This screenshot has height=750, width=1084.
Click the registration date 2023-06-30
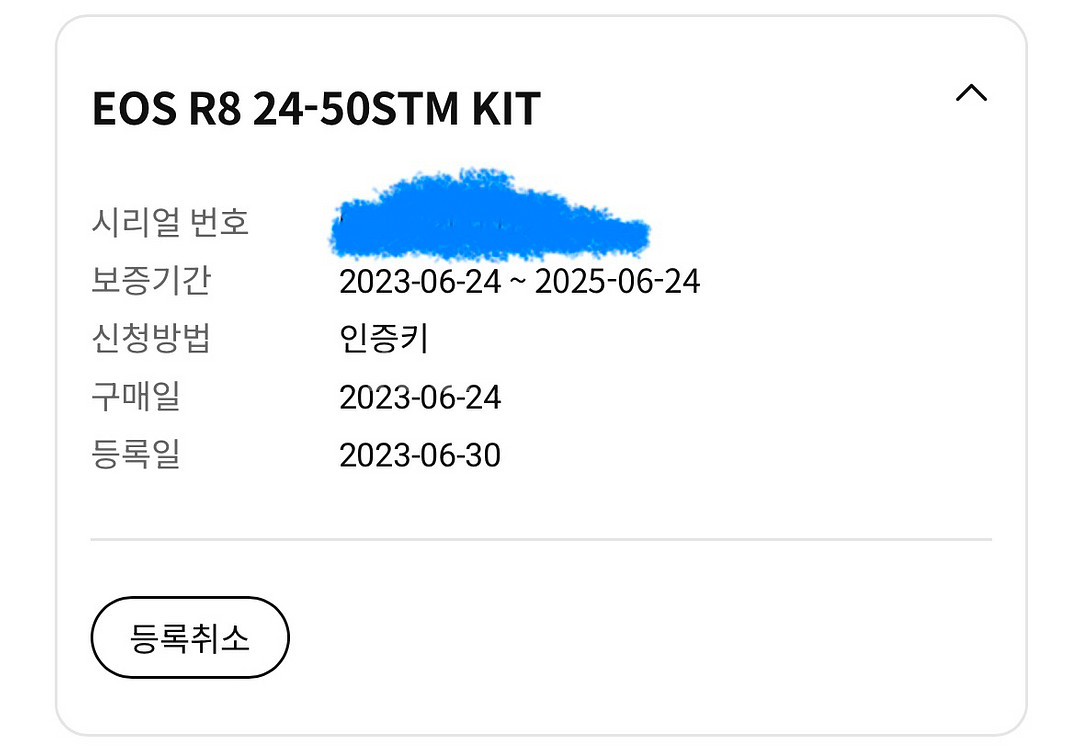(420, 456)
